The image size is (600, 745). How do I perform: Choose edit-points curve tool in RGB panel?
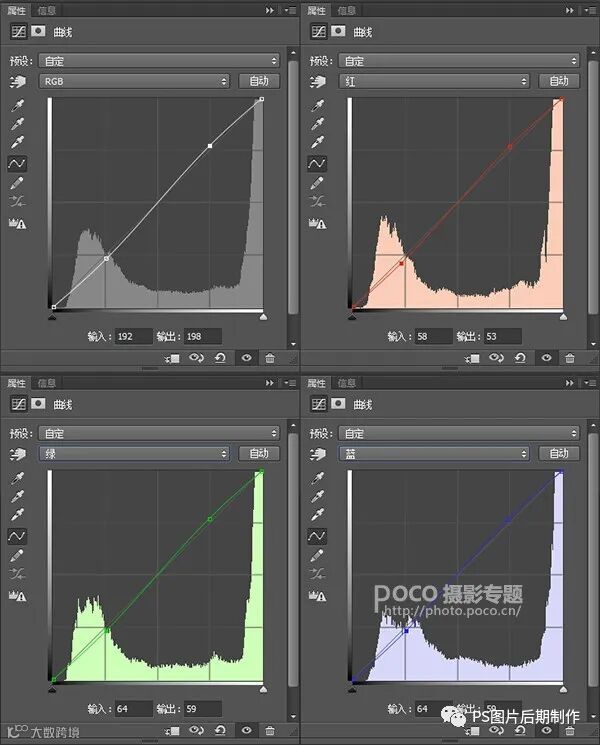(17, 164)
